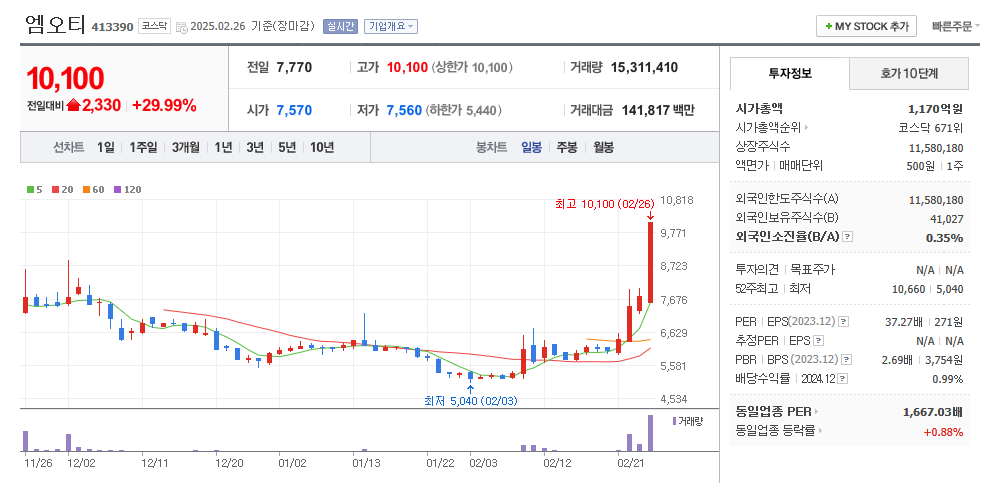The width and height of the screenshot is (984, 483).
Task: Click the +29.99% change value
Action: pos(165,105)
